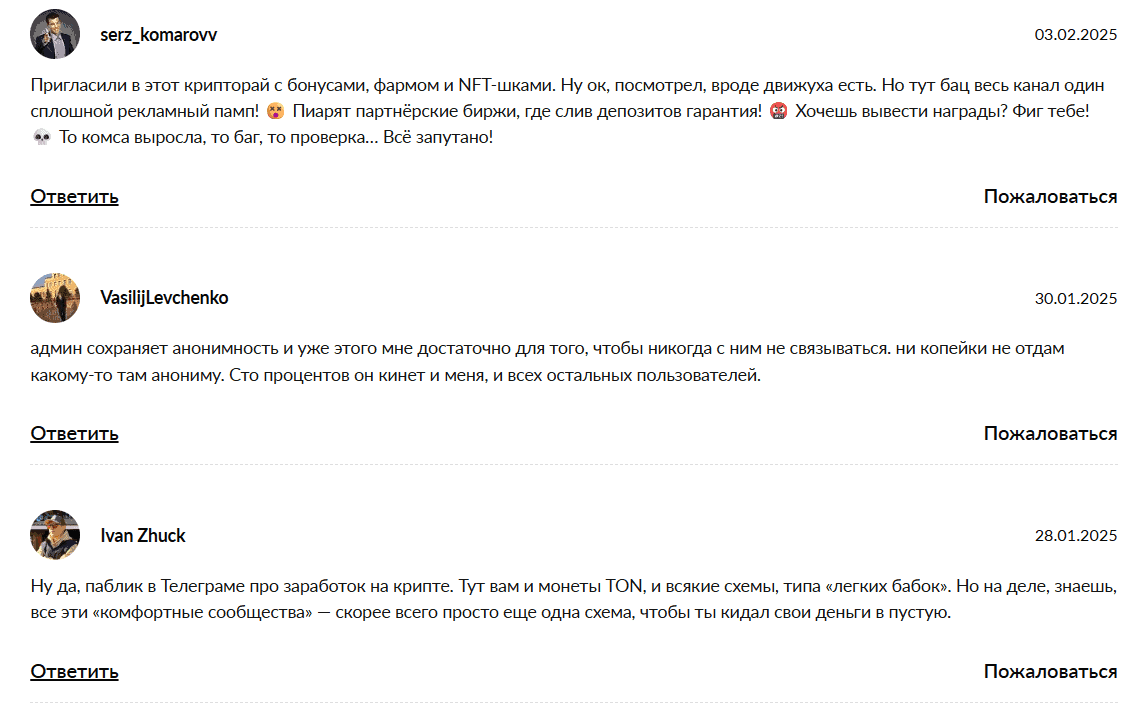Viewport: 1134px width, 703px height.
Task: Report Ivan Zhuck's comment using Пожаловаться
Action: (x=1050, y=671)
